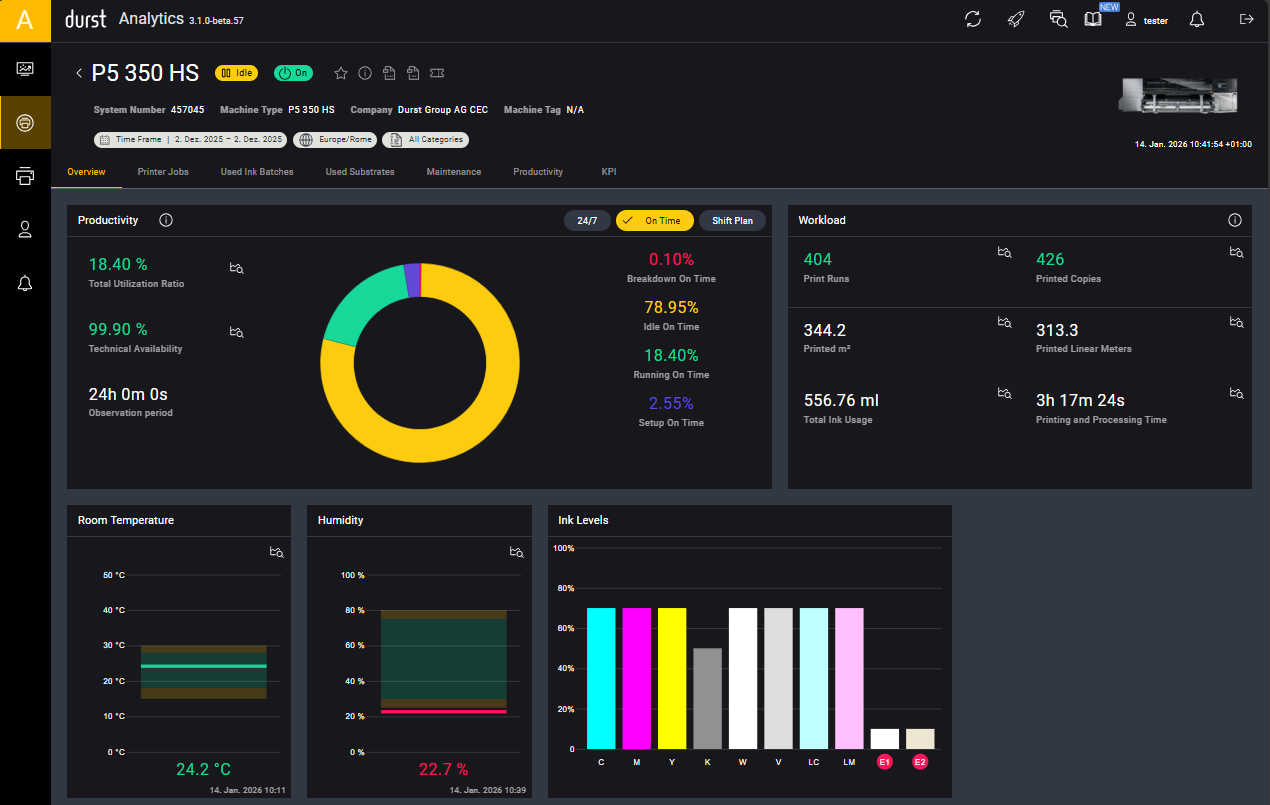Open the Europe/Rome timezone selector
Image resolution: width=1270 pixels, height=805 pixels.
[x=335, y=140]
